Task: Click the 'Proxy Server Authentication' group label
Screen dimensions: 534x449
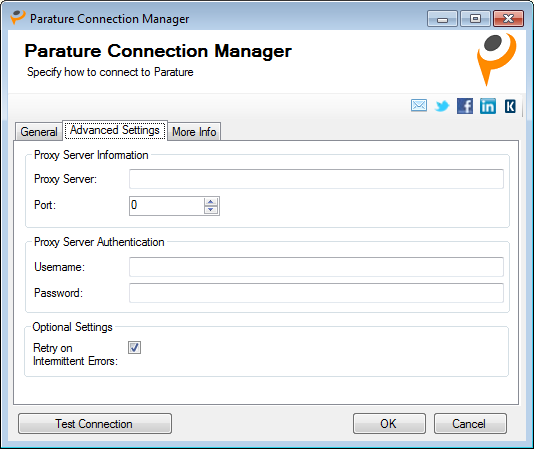Action: coord(99,242)
